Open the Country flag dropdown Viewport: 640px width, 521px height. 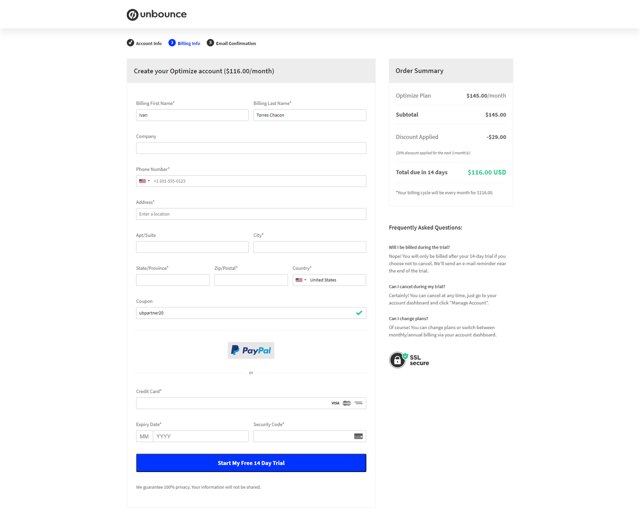tap(301, 280)
